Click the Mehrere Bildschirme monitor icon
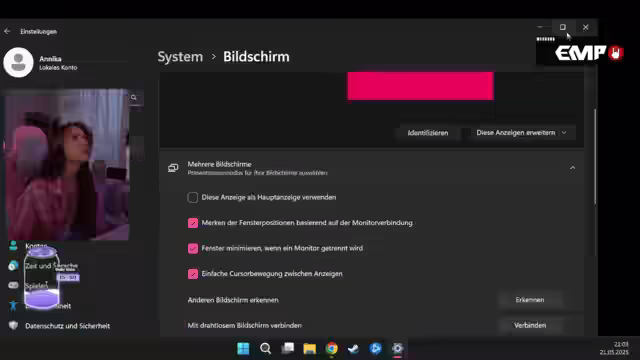640x360 pixels. tap(173, 168)
